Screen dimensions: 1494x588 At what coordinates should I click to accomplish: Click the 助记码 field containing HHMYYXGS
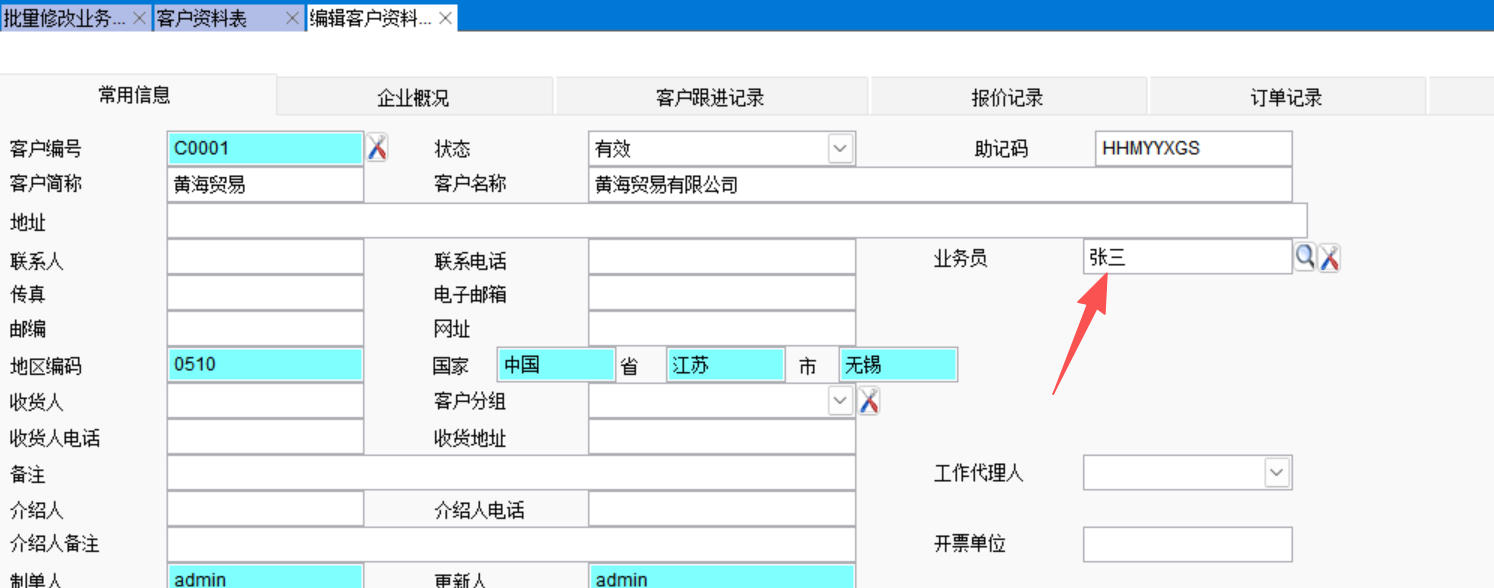click(x=1193, y=149)
